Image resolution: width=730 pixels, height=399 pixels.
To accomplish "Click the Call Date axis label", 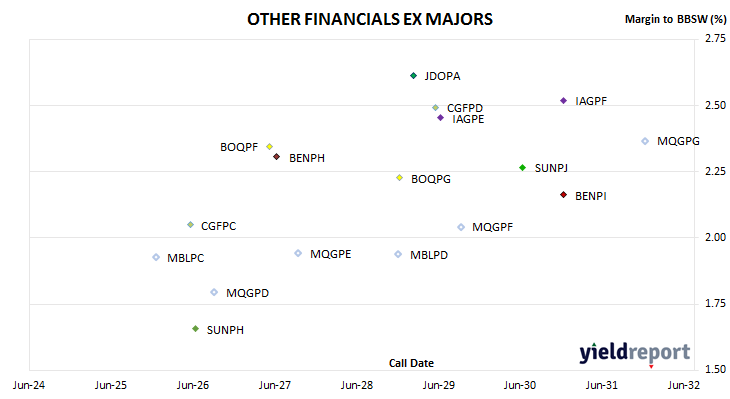I will [411, 363].
